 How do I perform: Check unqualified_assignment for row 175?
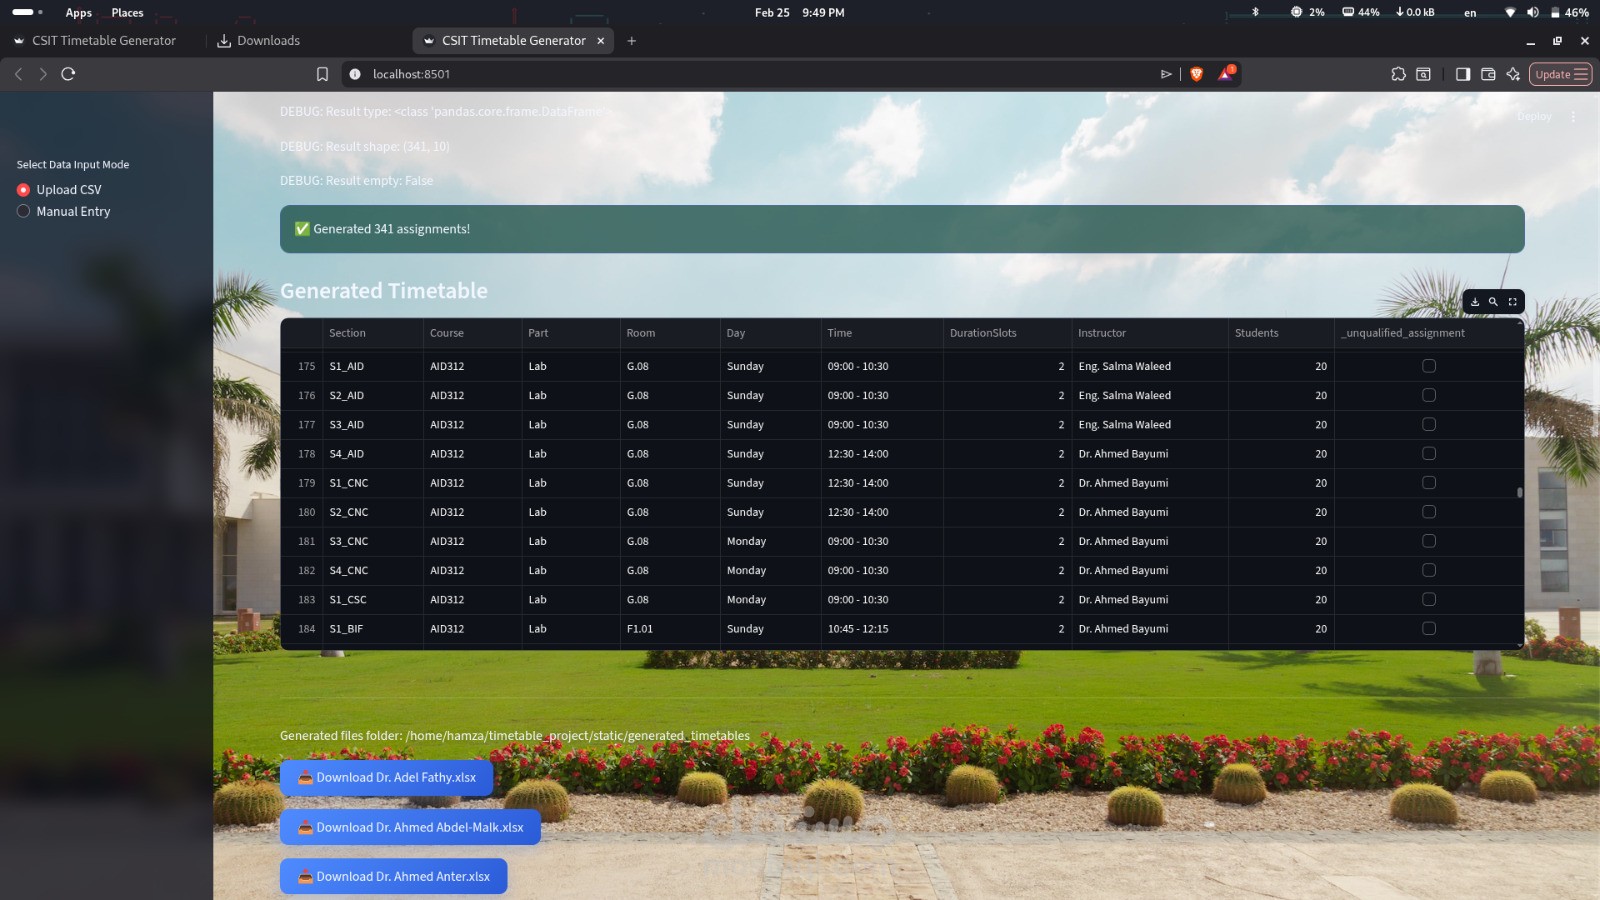coord(1428,366)
